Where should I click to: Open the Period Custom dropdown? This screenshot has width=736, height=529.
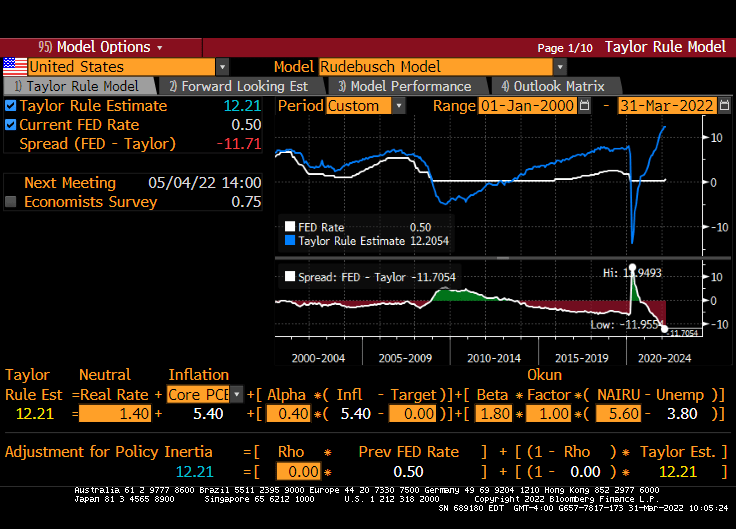coord(398,105)
